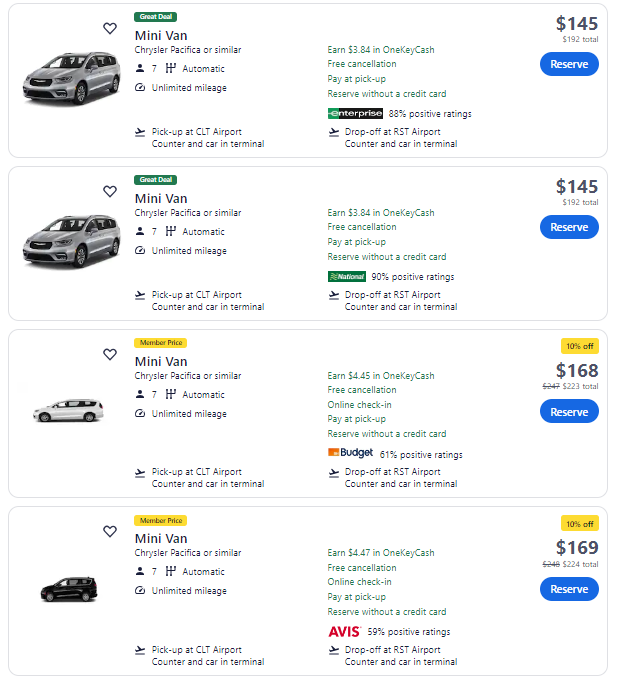The image size is (622, 681).
Task: Click the AVIS brand logo
Action: (344, 632)
